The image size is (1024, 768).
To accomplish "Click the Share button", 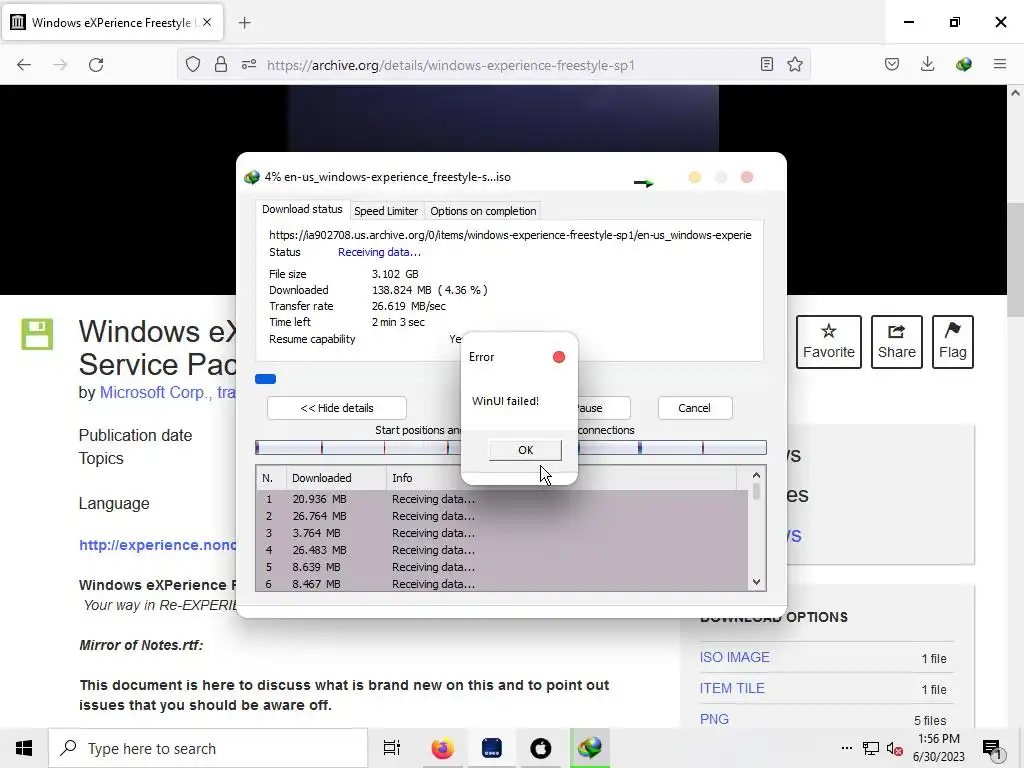I will click(897, 342).
